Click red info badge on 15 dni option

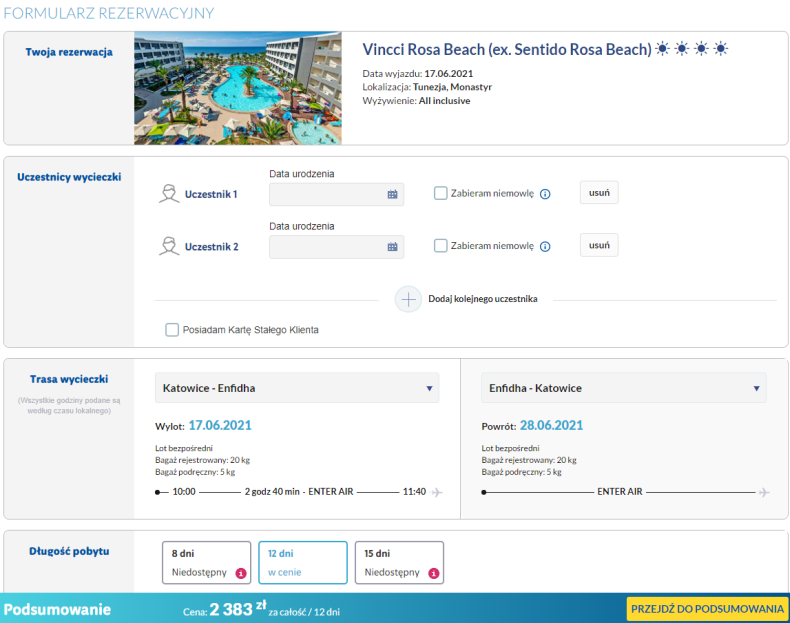pyautogui.click(x=434, y=573)
